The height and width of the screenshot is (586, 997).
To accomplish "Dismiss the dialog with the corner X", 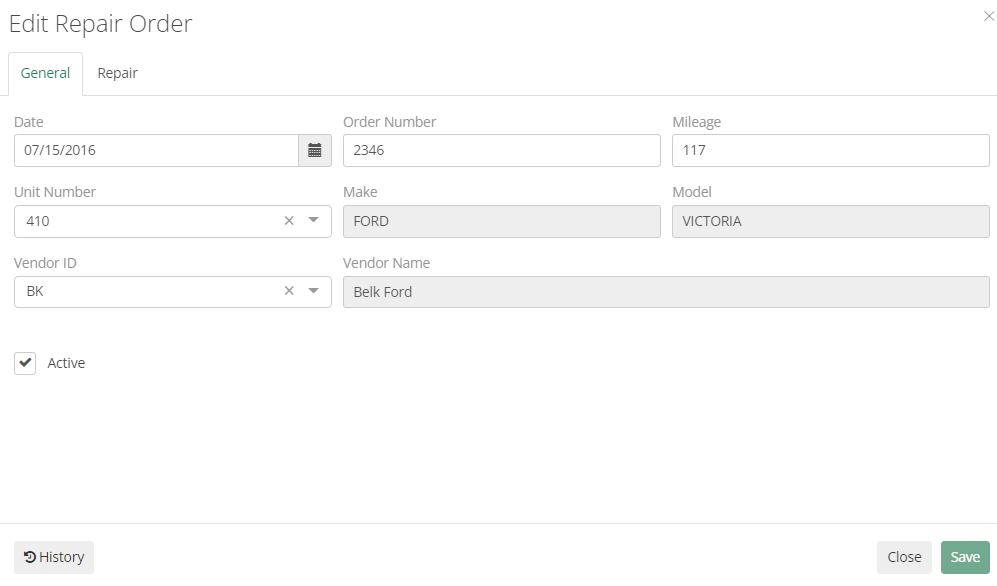I will [x=988, y=16].
